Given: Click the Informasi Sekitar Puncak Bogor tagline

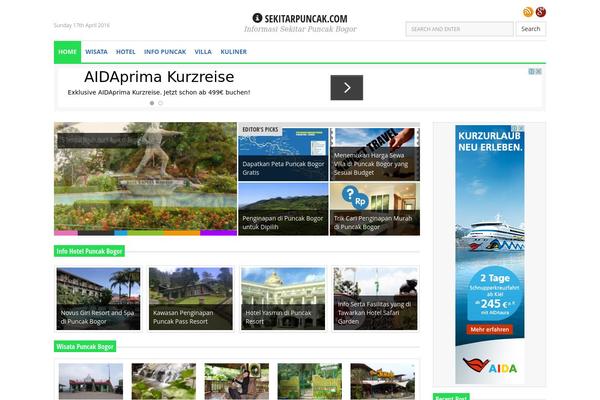Looking at the screenshot, I should [x=300, y=29].
